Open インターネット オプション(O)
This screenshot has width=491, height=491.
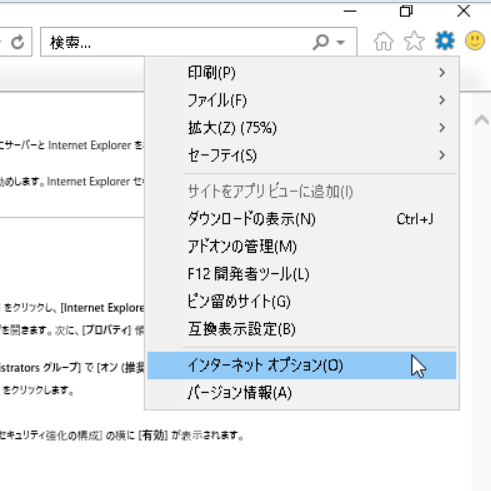coord(302,365)
